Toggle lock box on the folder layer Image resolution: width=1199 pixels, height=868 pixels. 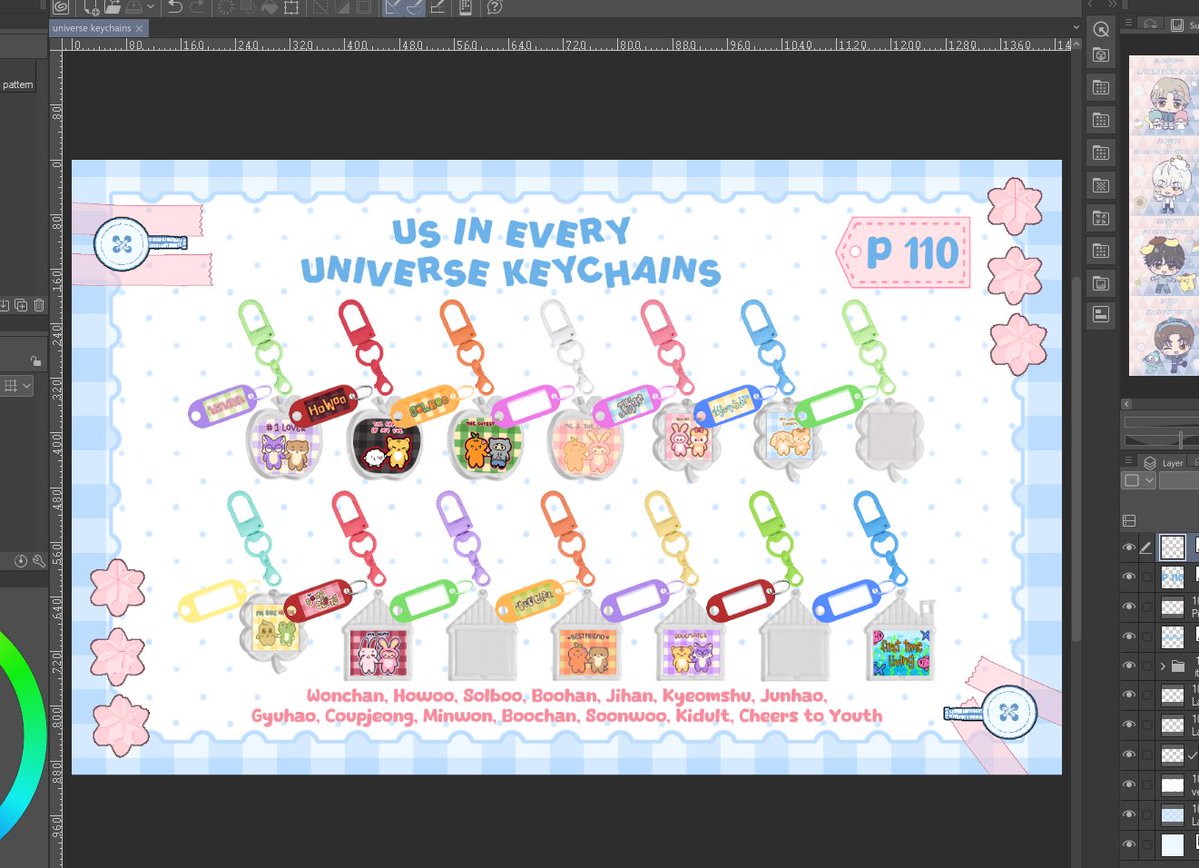[x=1146, y=665]
